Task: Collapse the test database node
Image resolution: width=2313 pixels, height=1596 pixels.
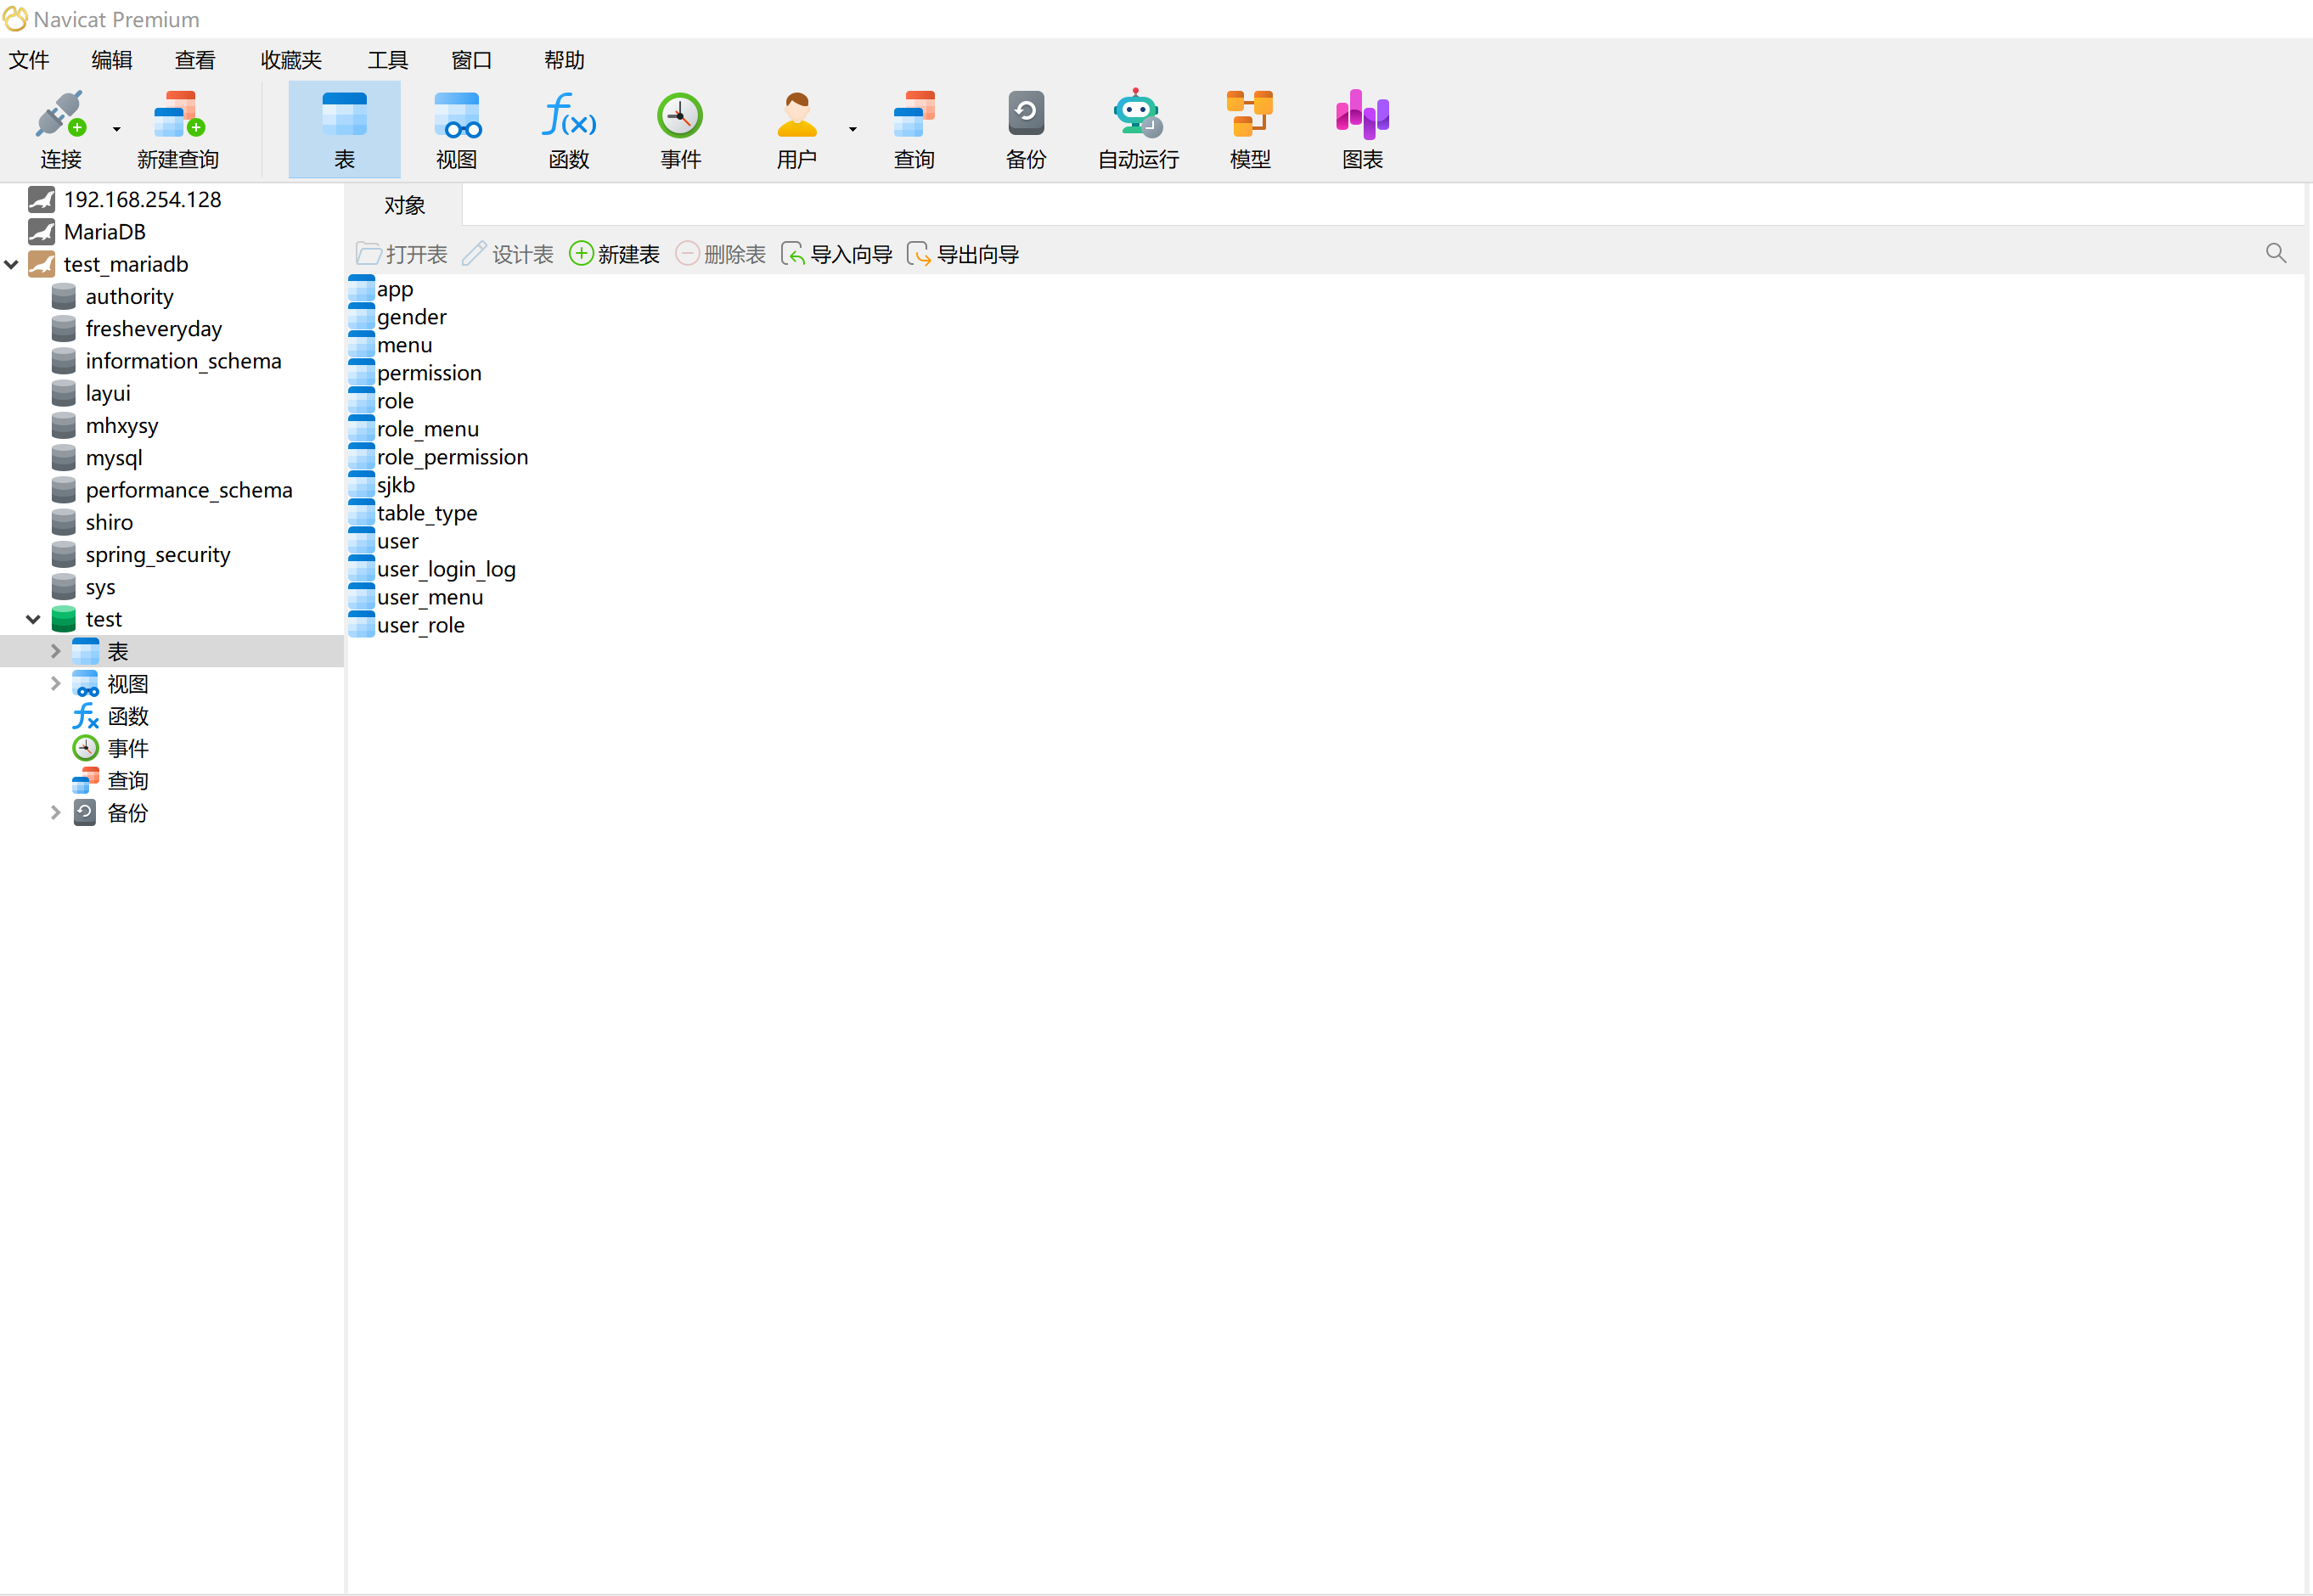Action: 33,620
